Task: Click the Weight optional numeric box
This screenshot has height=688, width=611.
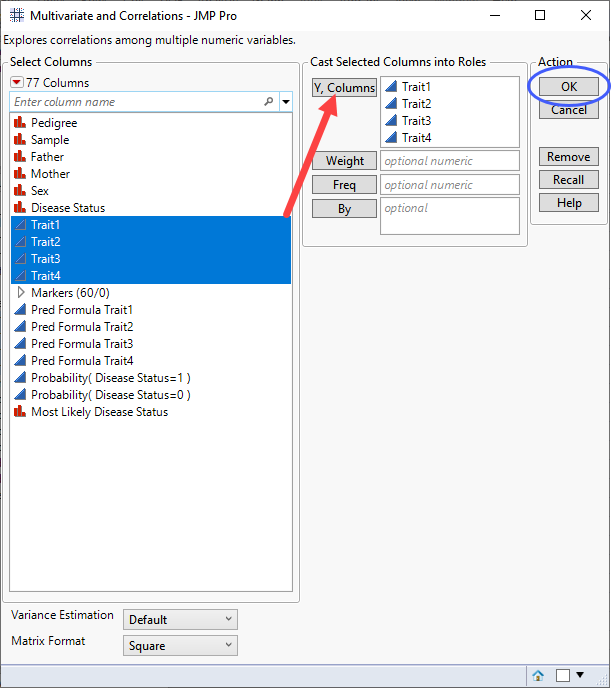Action: tap(450, 161)
